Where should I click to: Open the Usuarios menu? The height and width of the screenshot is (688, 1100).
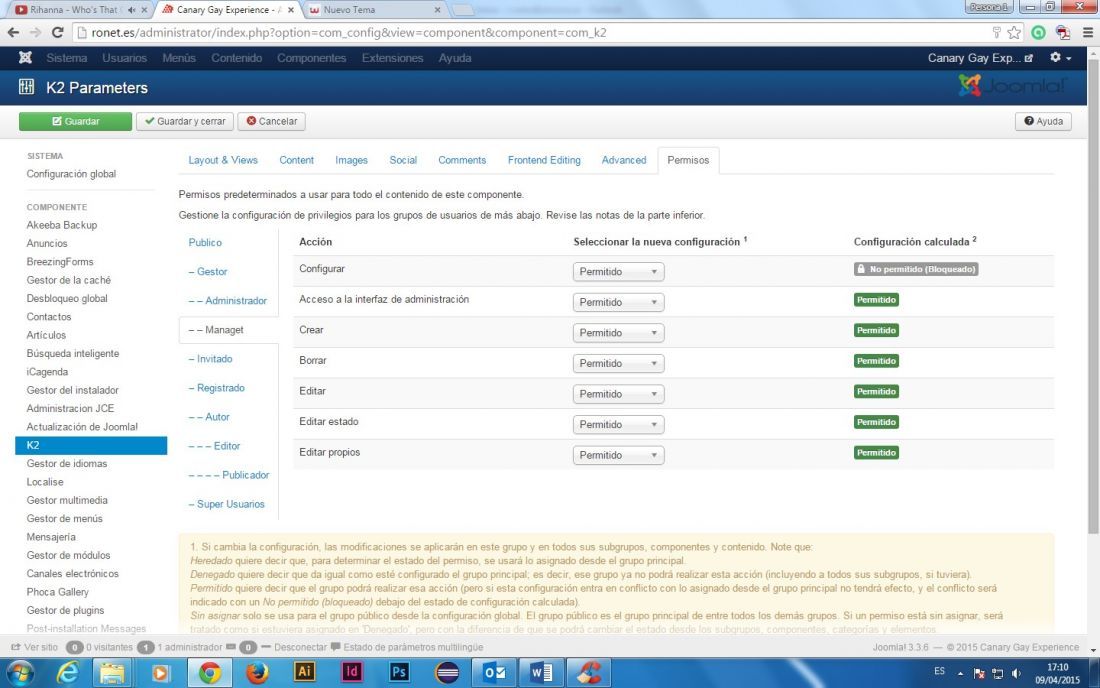click(124, 58)
